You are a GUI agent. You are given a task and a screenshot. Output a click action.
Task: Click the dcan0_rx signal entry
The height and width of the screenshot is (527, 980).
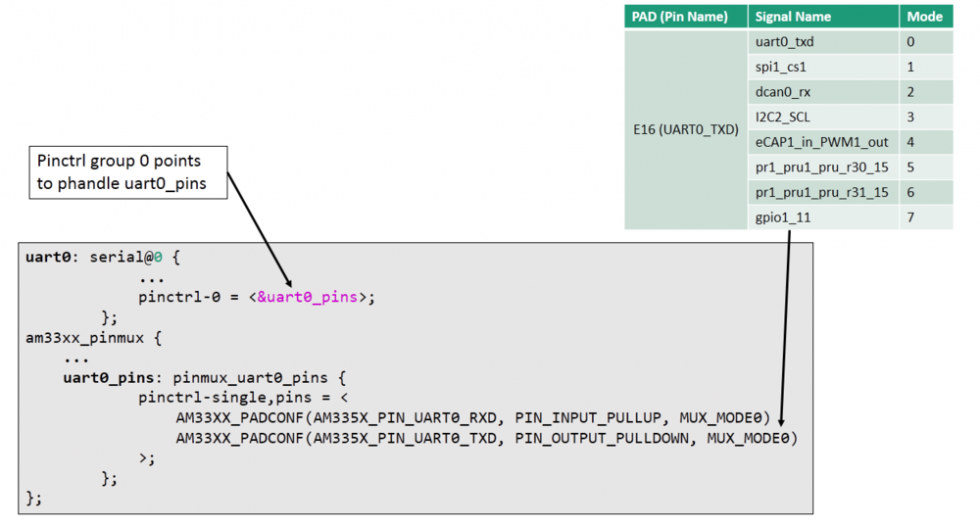[781, 92]
